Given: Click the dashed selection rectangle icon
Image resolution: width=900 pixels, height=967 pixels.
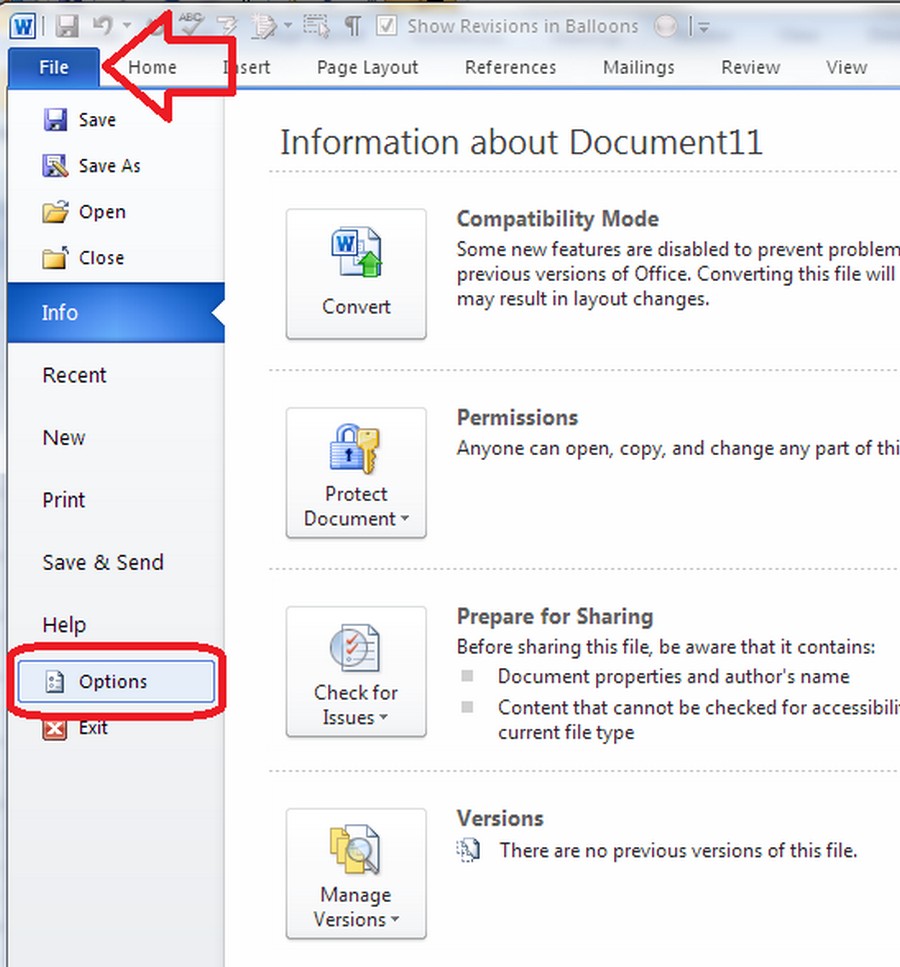Looking at the screenshot, I should point(316,27).
